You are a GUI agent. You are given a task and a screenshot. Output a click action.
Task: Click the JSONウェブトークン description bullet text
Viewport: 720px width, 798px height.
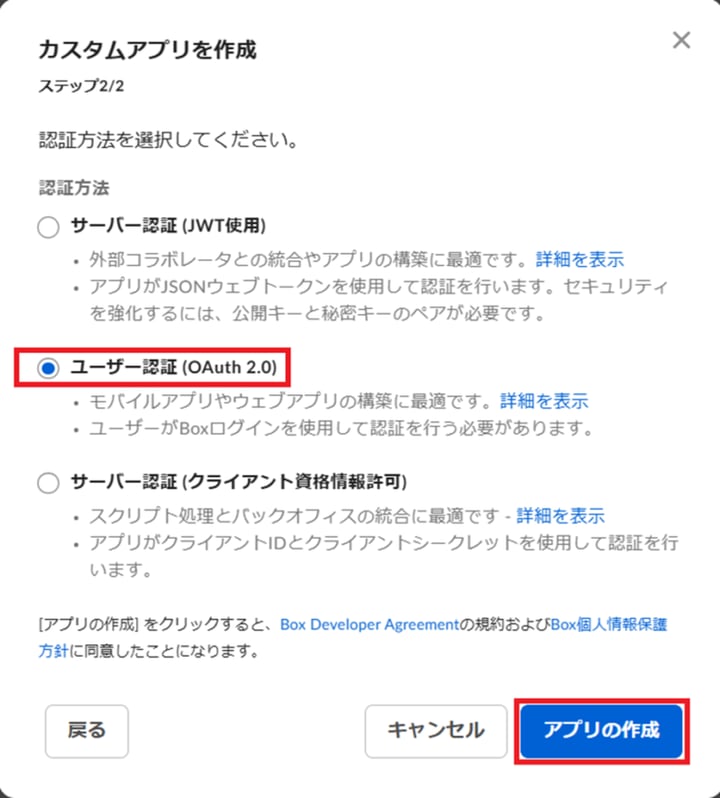pyautogui.click(x=378, y=300)
